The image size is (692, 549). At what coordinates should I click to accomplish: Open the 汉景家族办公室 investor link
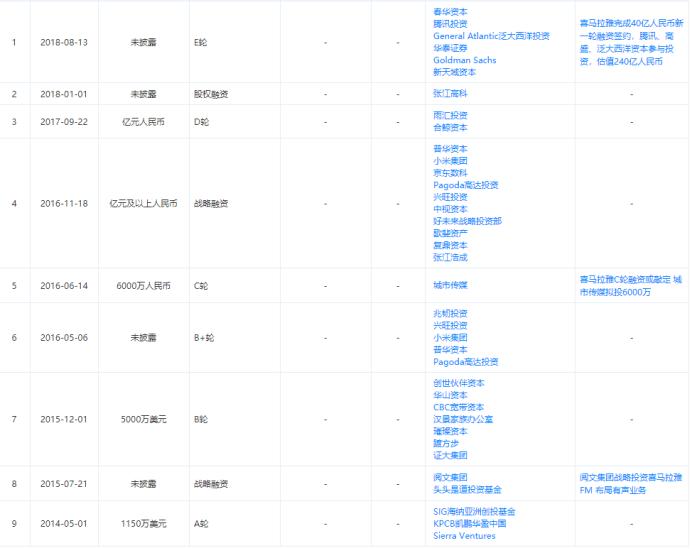click(x=463, y=419)
